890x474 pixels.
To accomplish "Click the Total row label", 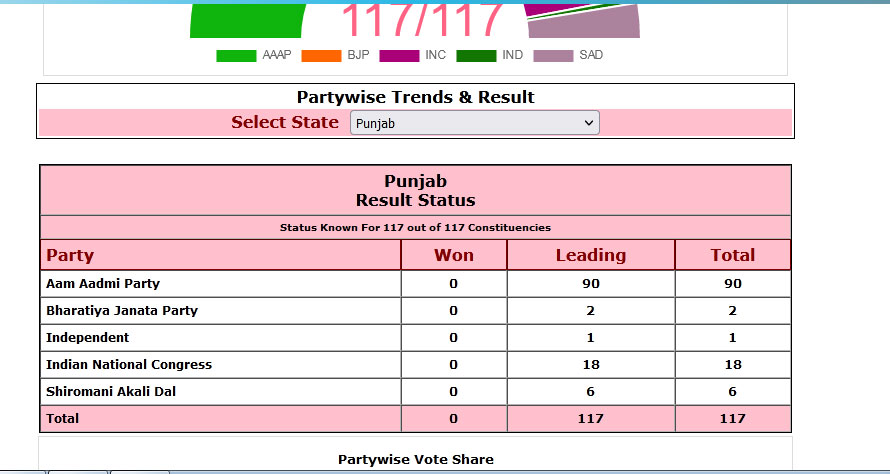I will click(62, 418).
